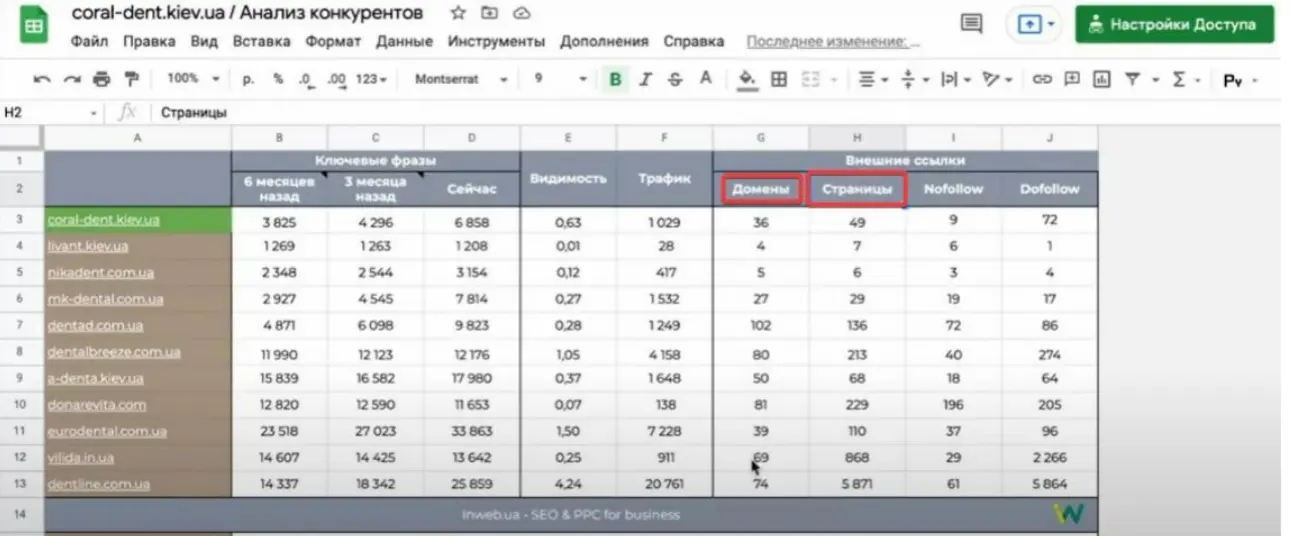Screen dimensions: 1291x536
Task: Toggle italic formatting
Action: click(x=645, y=79)
